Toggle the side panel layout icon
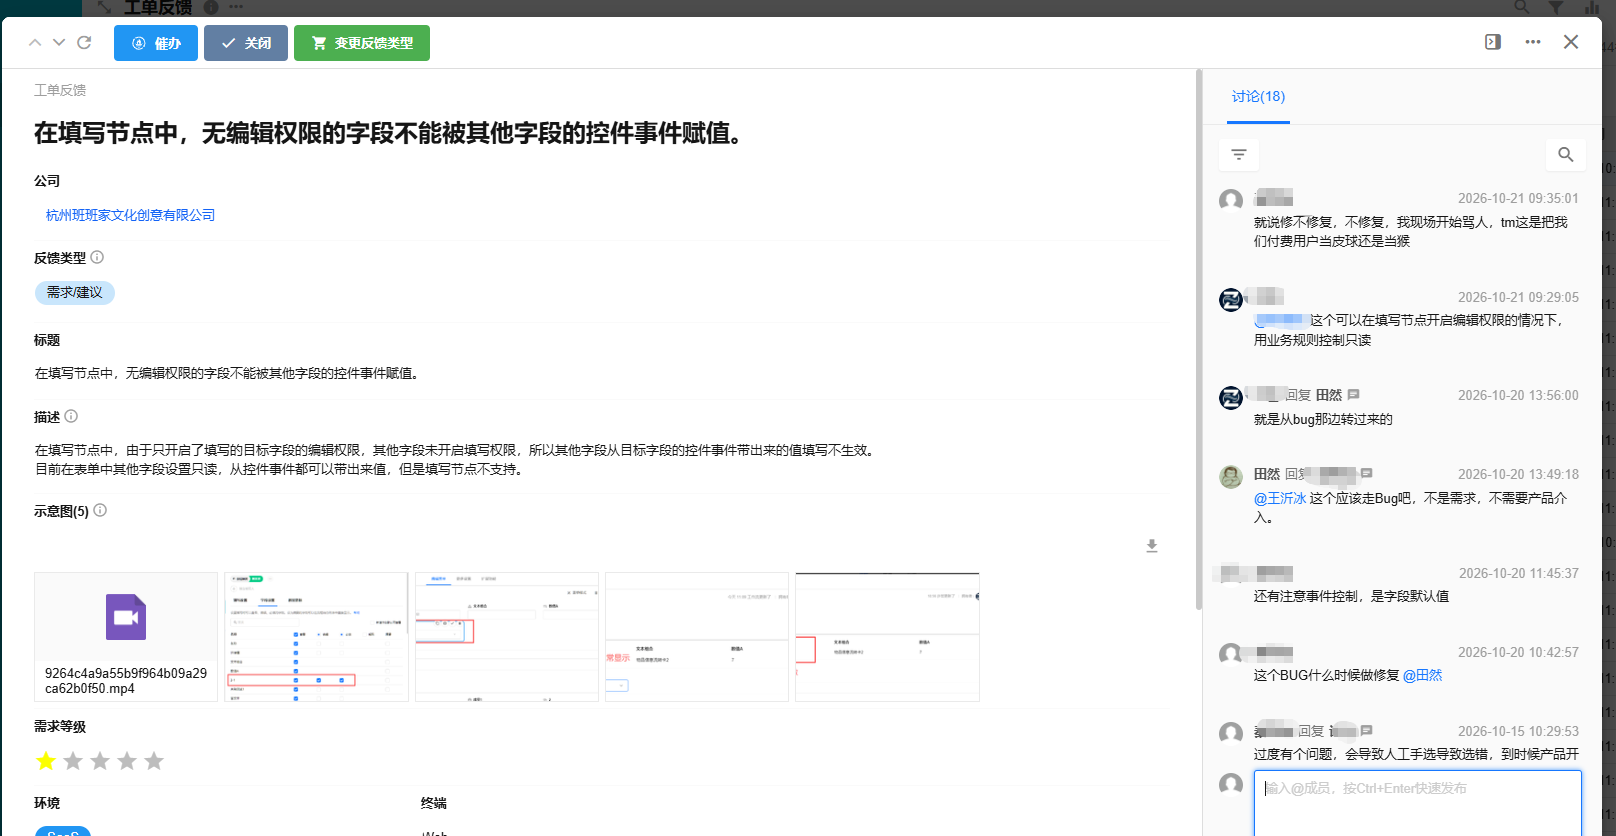Image resolution: width=1616 pixels, height=836 pixels. click(x=1493, y=42)
